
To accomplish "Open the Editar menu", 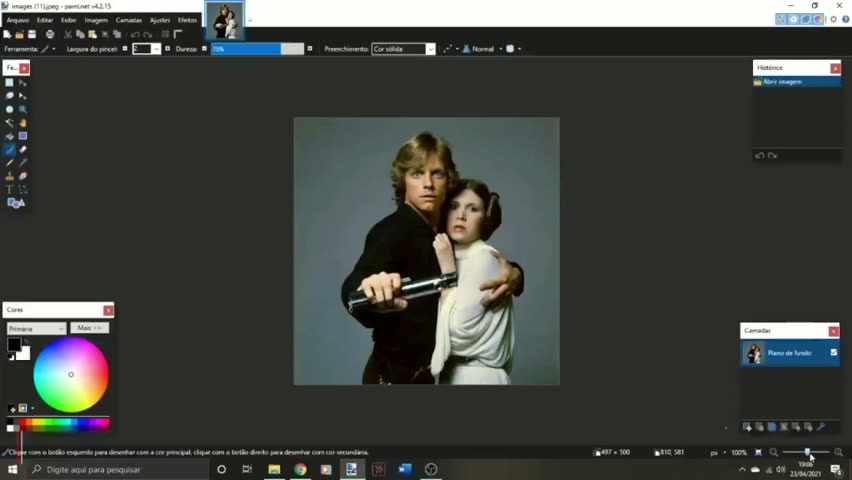I will (45, 20).
